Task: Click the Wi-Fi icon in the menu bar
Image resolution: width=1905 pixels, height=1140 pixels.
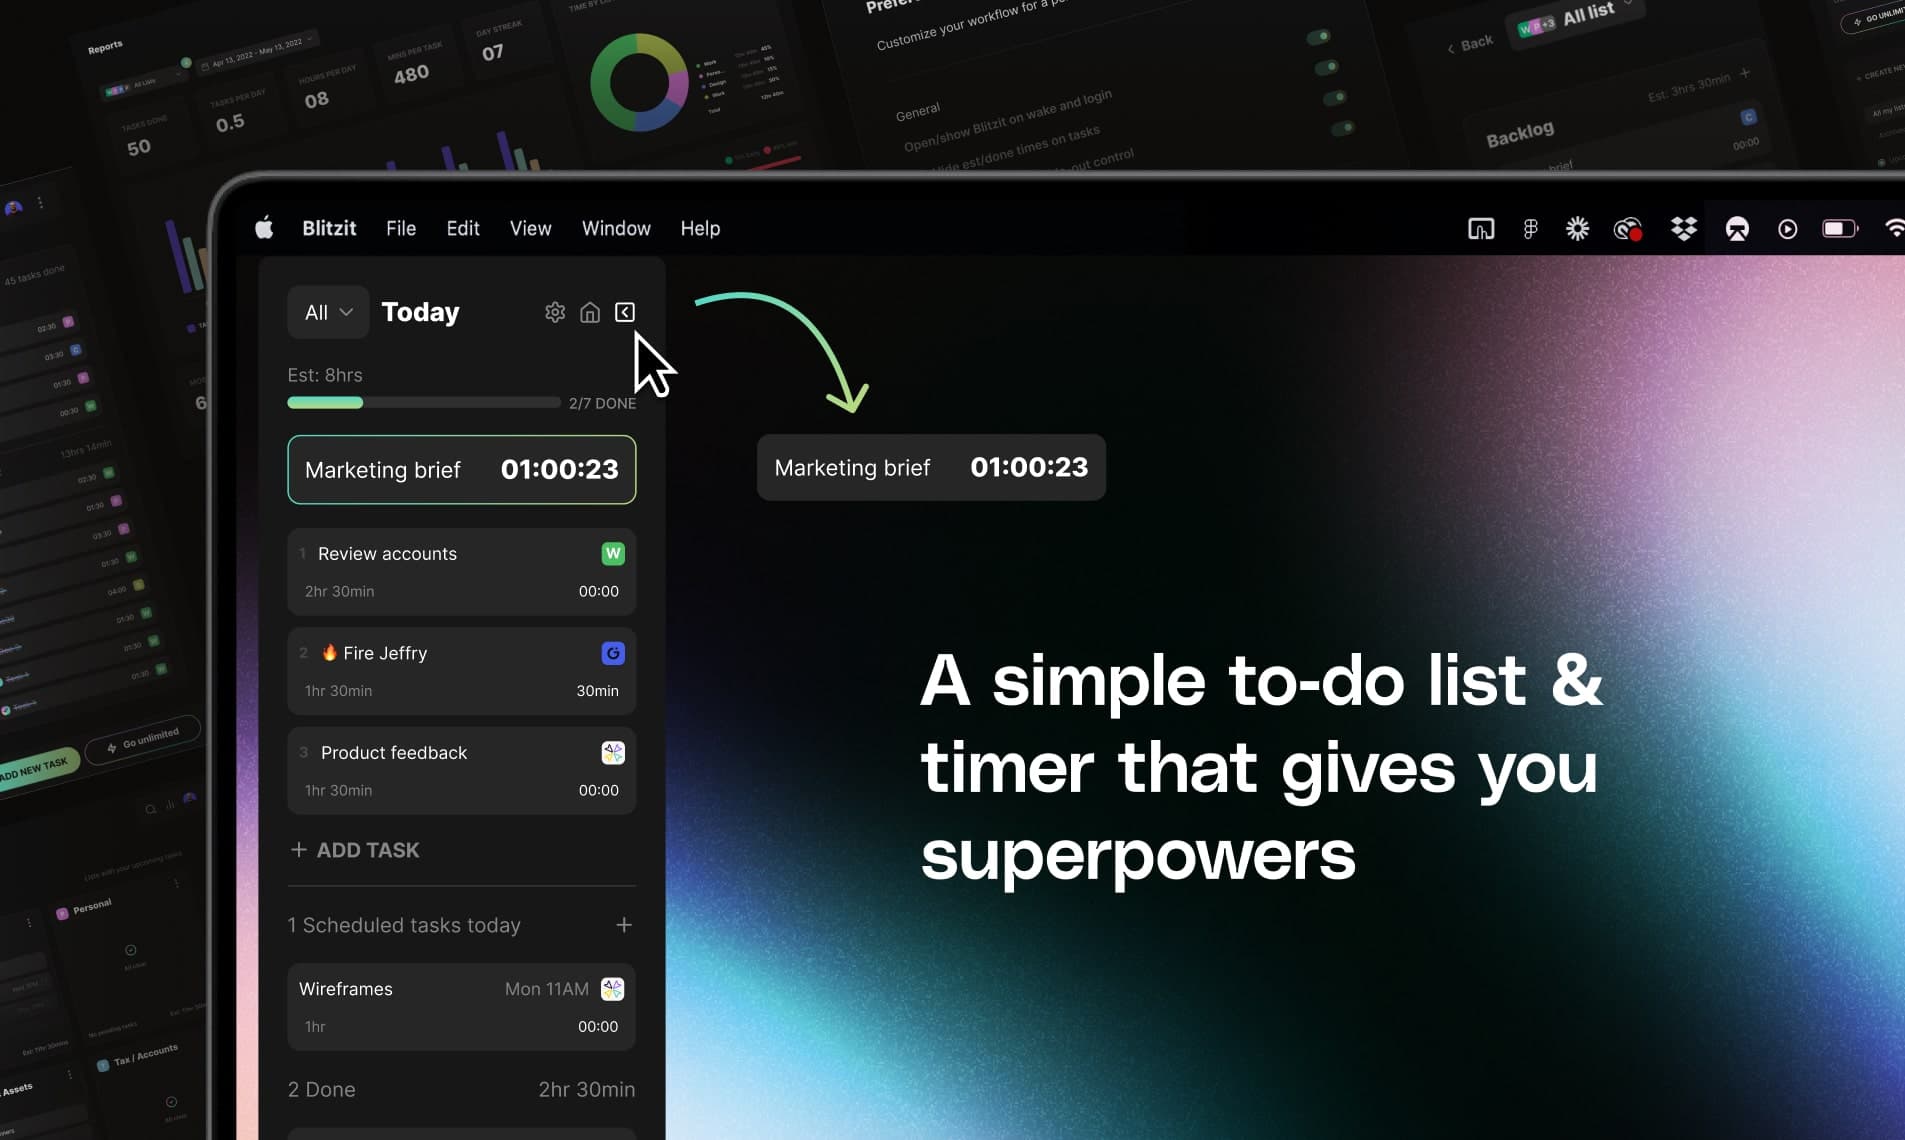Action: pyautogui.click(x=1895, y=228)
